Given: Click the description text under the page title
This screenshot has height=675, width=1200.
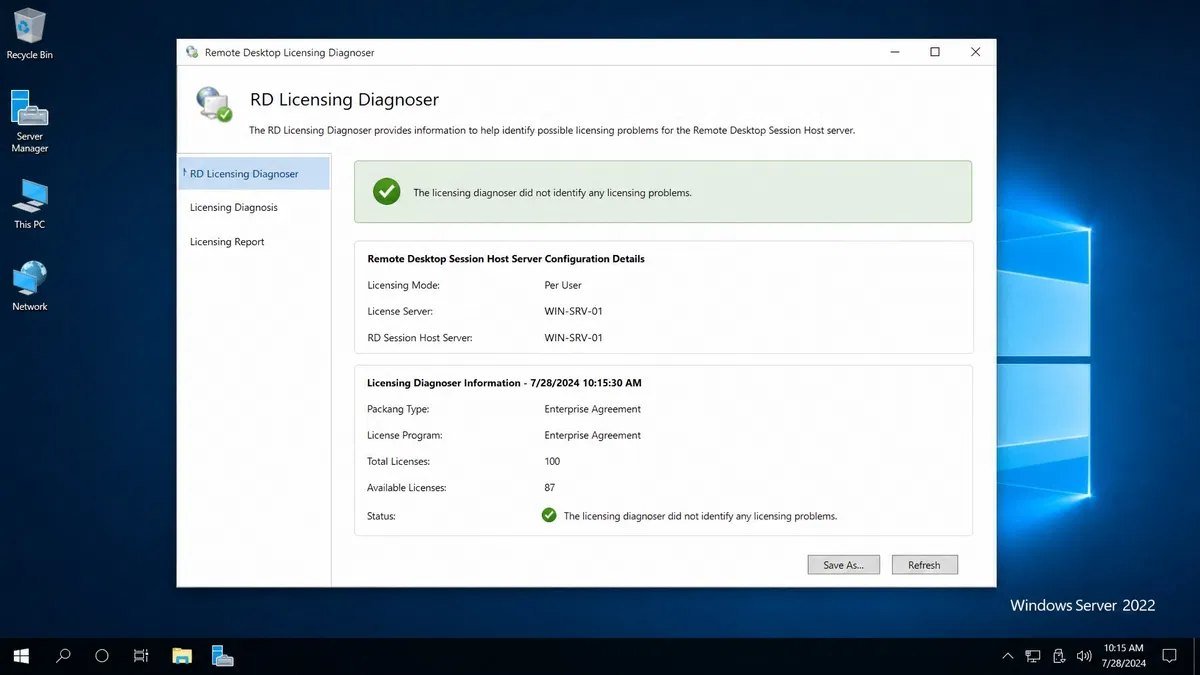Looking at the screenshot, I should [x=552, y=130].
